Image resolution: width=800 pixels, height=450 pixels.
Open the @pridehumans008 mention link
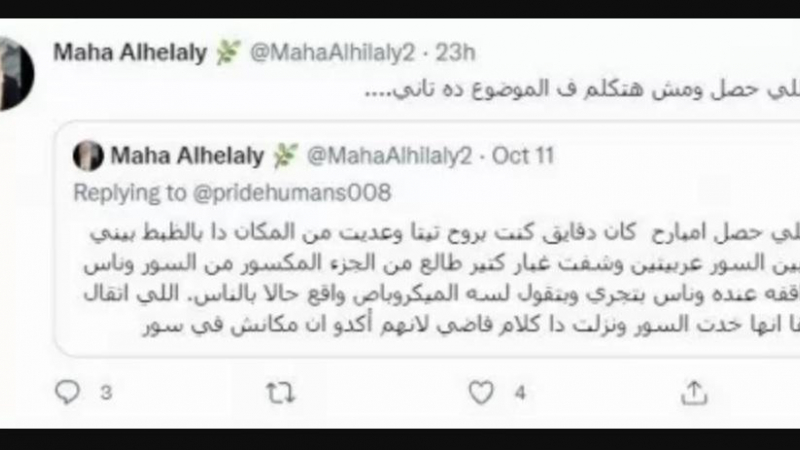tap(292, 193)
